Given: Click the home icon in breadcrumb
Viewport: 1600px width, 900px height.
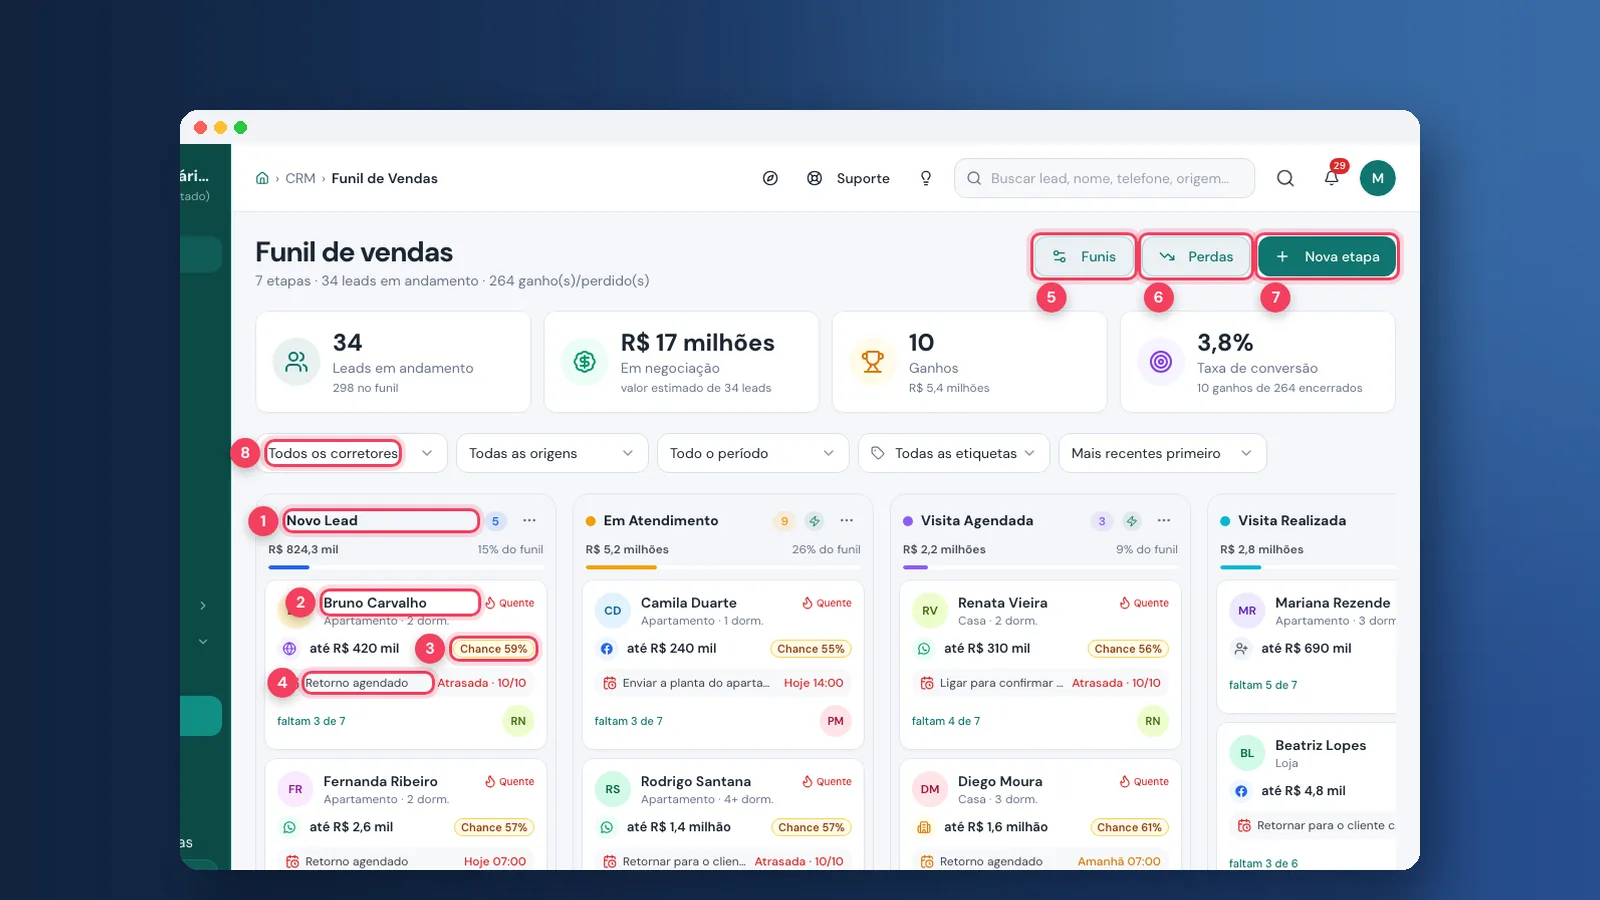Looking at the screenshot, I should click(262, 178).
